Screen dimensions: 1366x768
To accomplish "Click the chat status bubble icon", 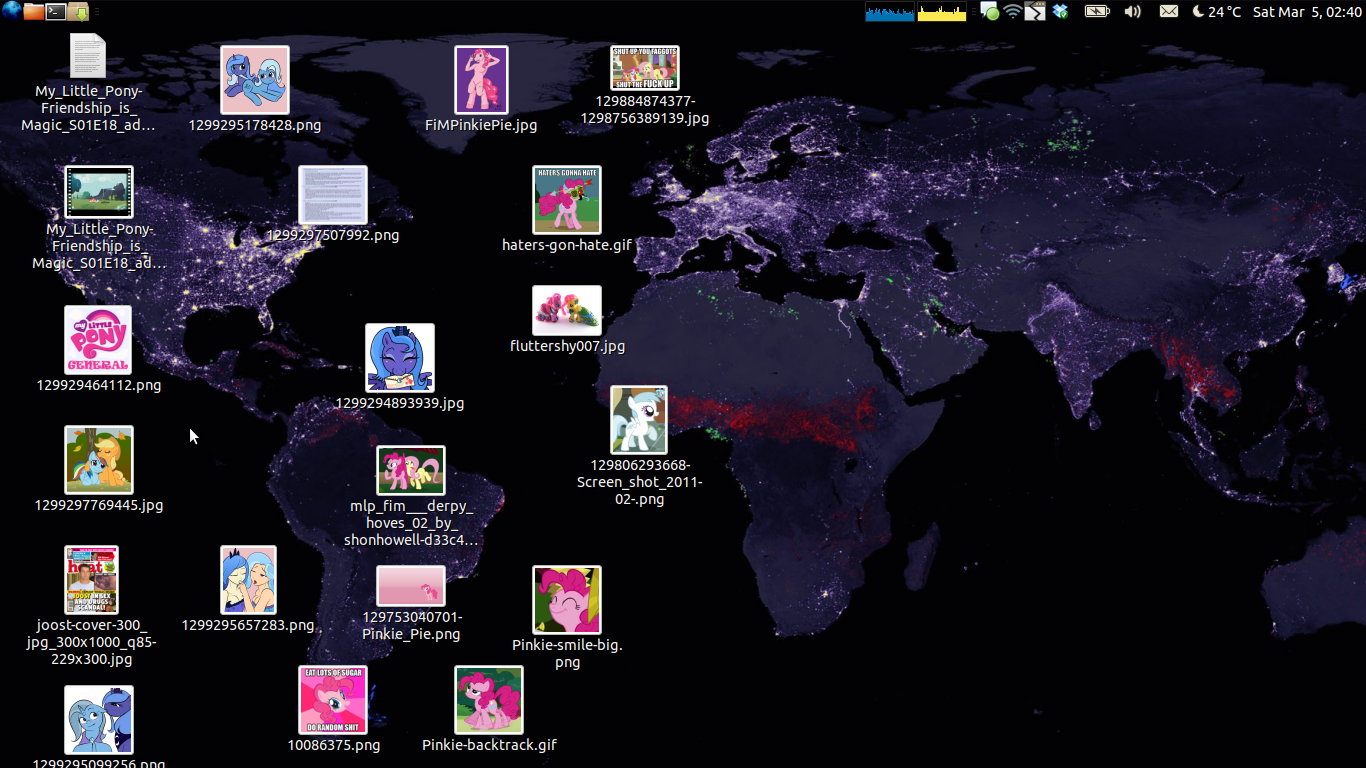I will 989,11.
